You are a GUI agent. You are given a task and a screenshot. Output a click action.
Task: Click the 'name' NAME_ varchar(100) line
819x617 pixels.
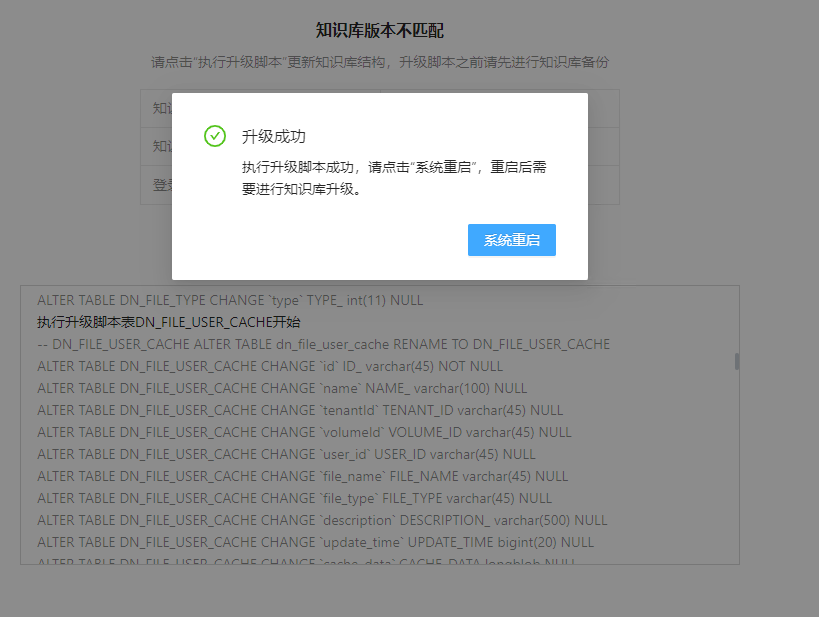(282, 388)
